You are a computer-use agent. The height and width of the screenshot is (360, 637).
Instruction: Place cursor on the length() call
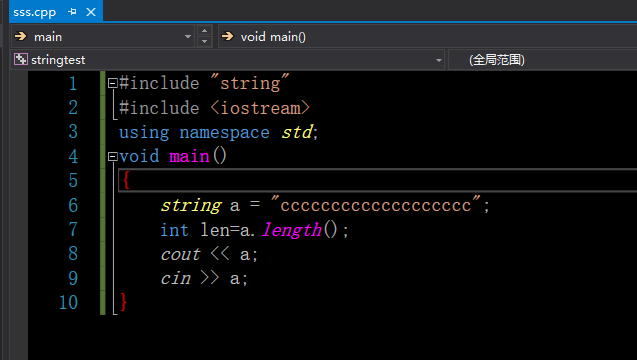[x=299, y=230]
